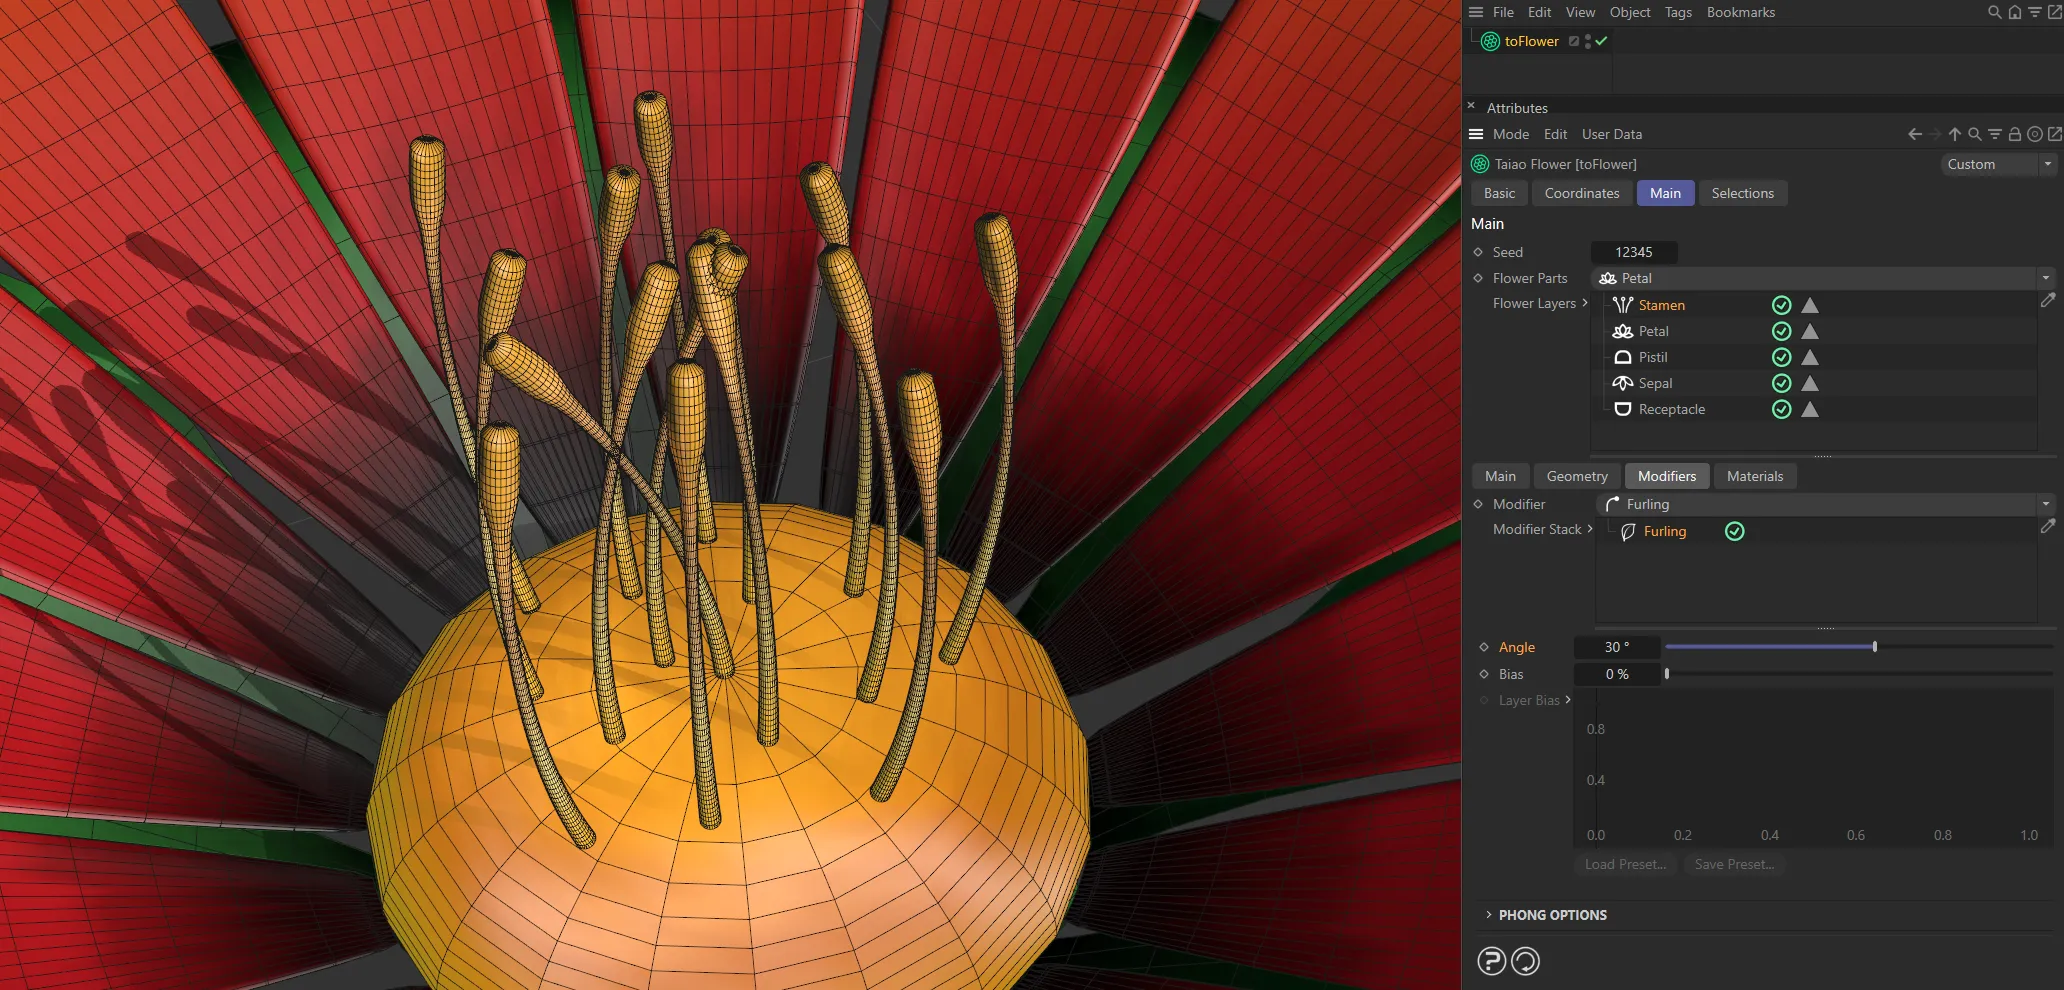Click inside the Seed value field
Screen dimensions: 2064x990
[1634, 252]
